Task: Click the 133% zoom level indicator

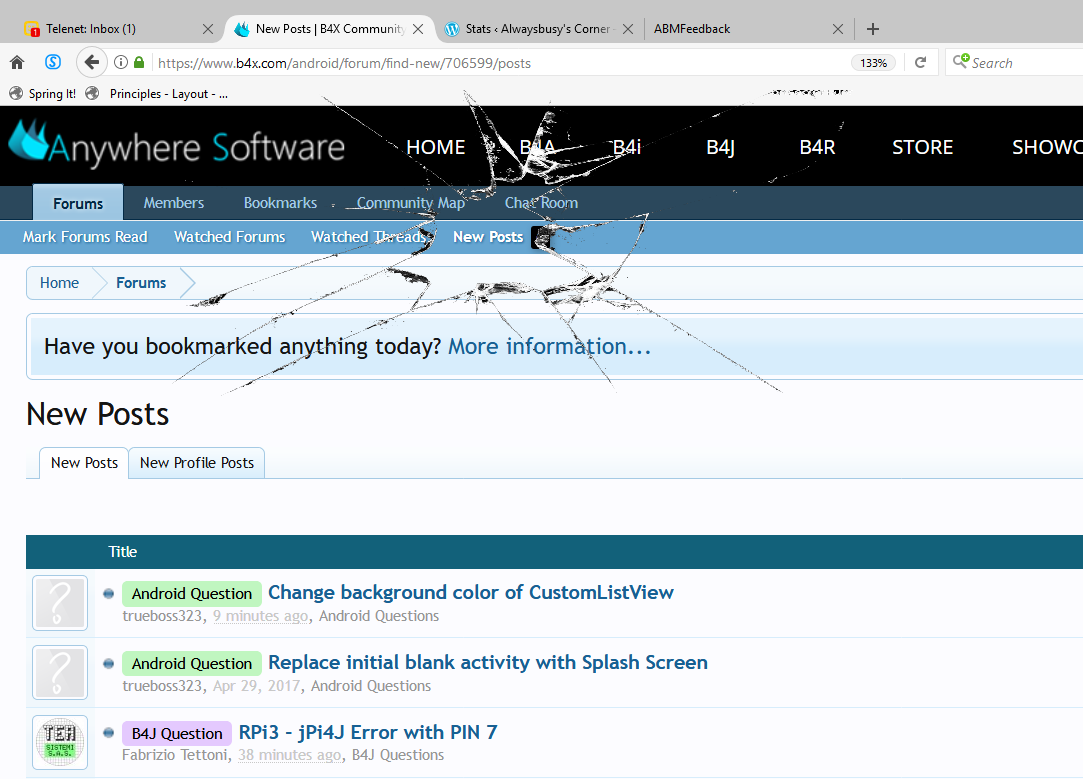Action: pos(873,63)
